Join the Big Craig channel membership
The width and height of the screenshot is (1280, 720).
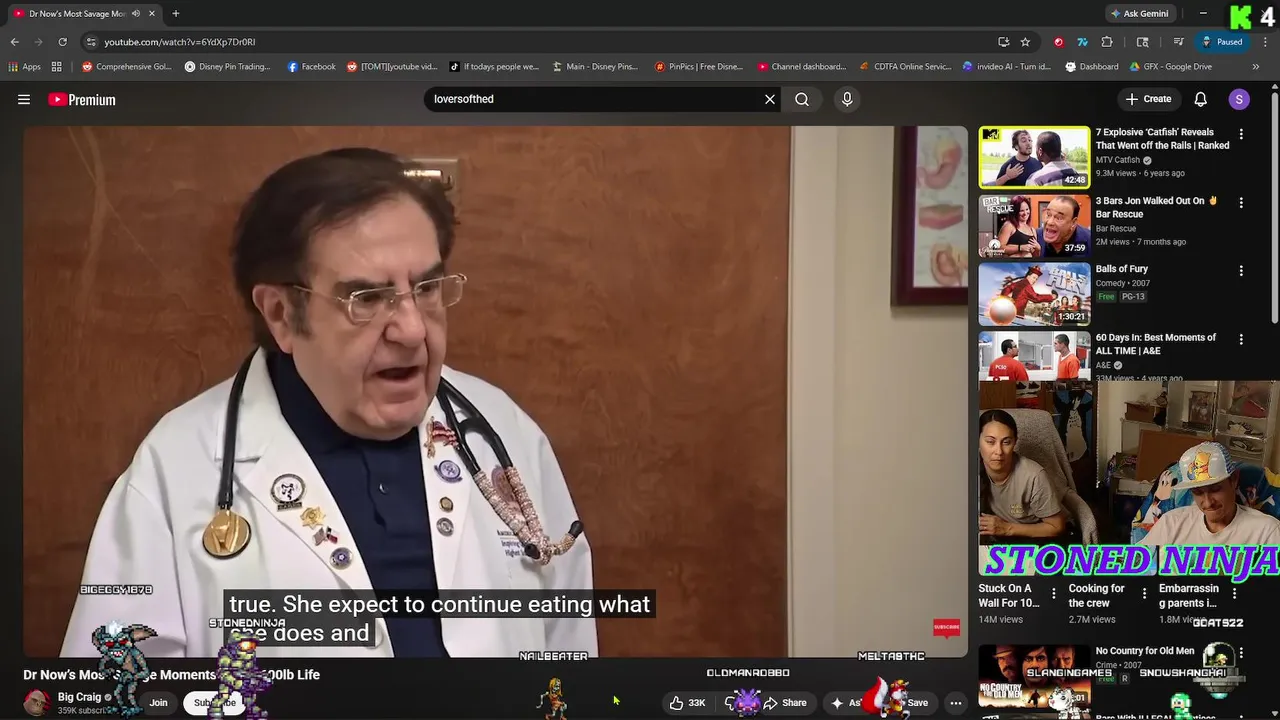tap(158, 703)
